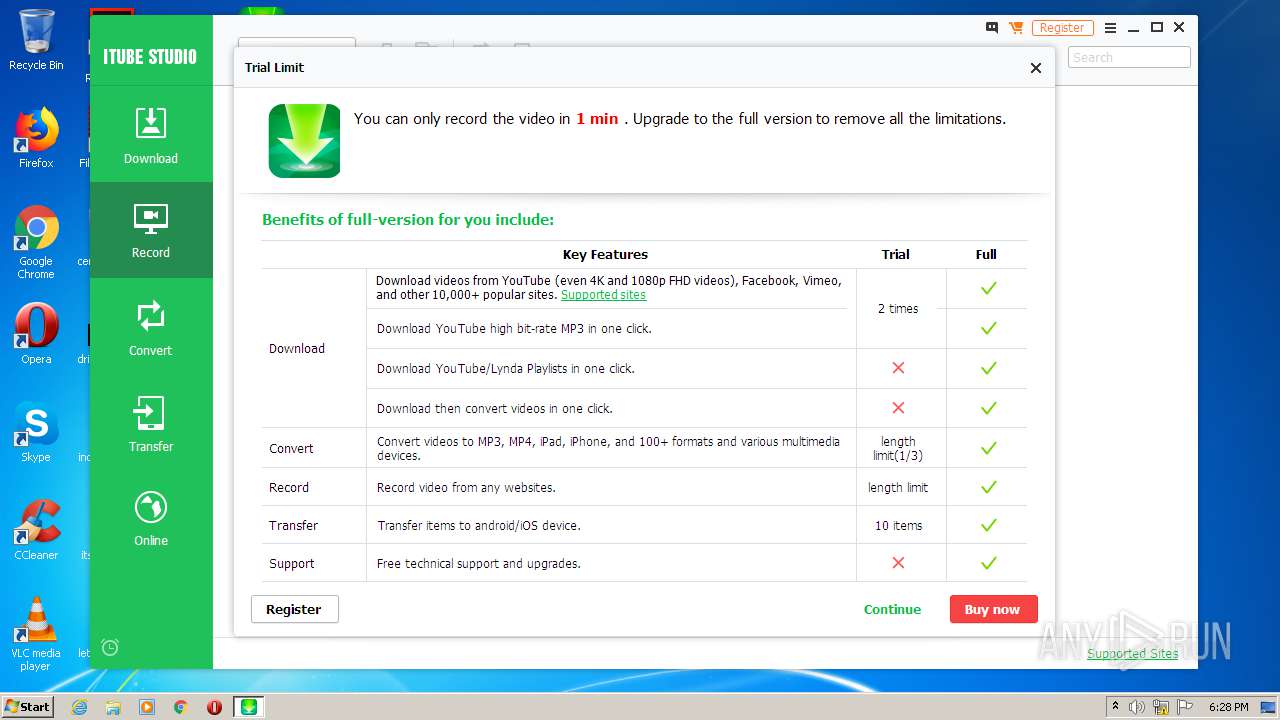Screen dimensions: 1280x720
Task: Close the Trial Limit dialog
Action: tap(1036, 68)
